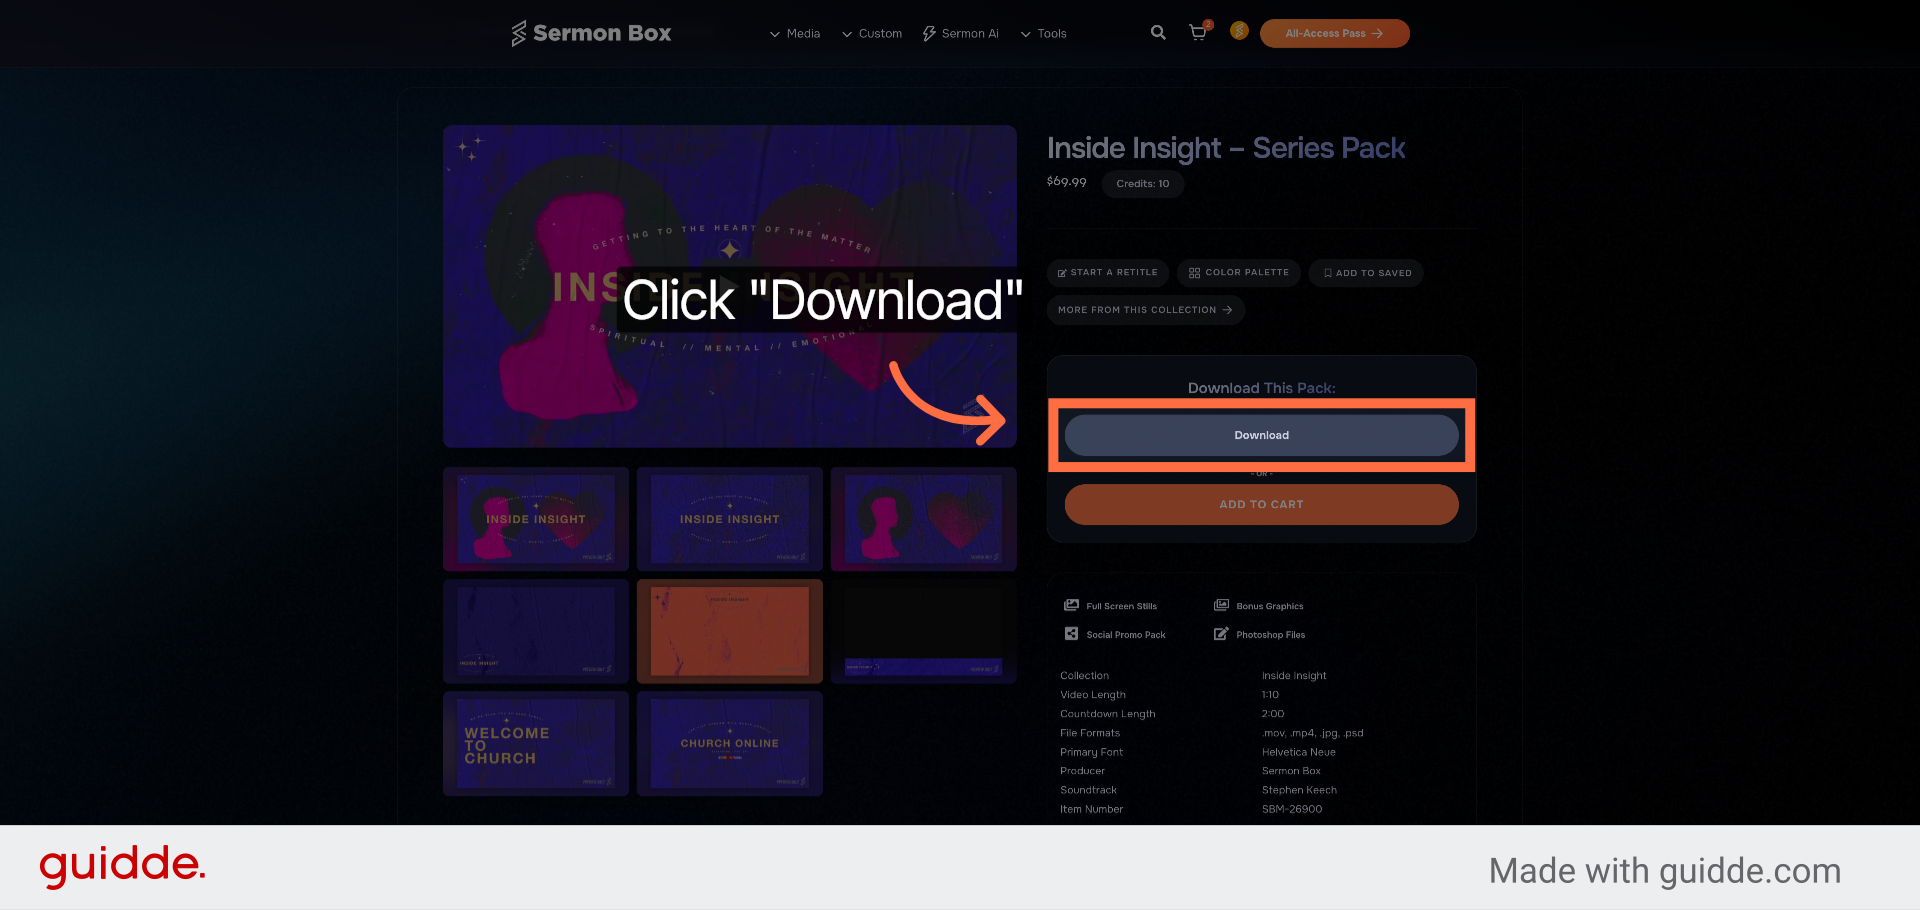Open the Sermon Ai menu item
The image size is (1920, 910).
coord(960,33)
